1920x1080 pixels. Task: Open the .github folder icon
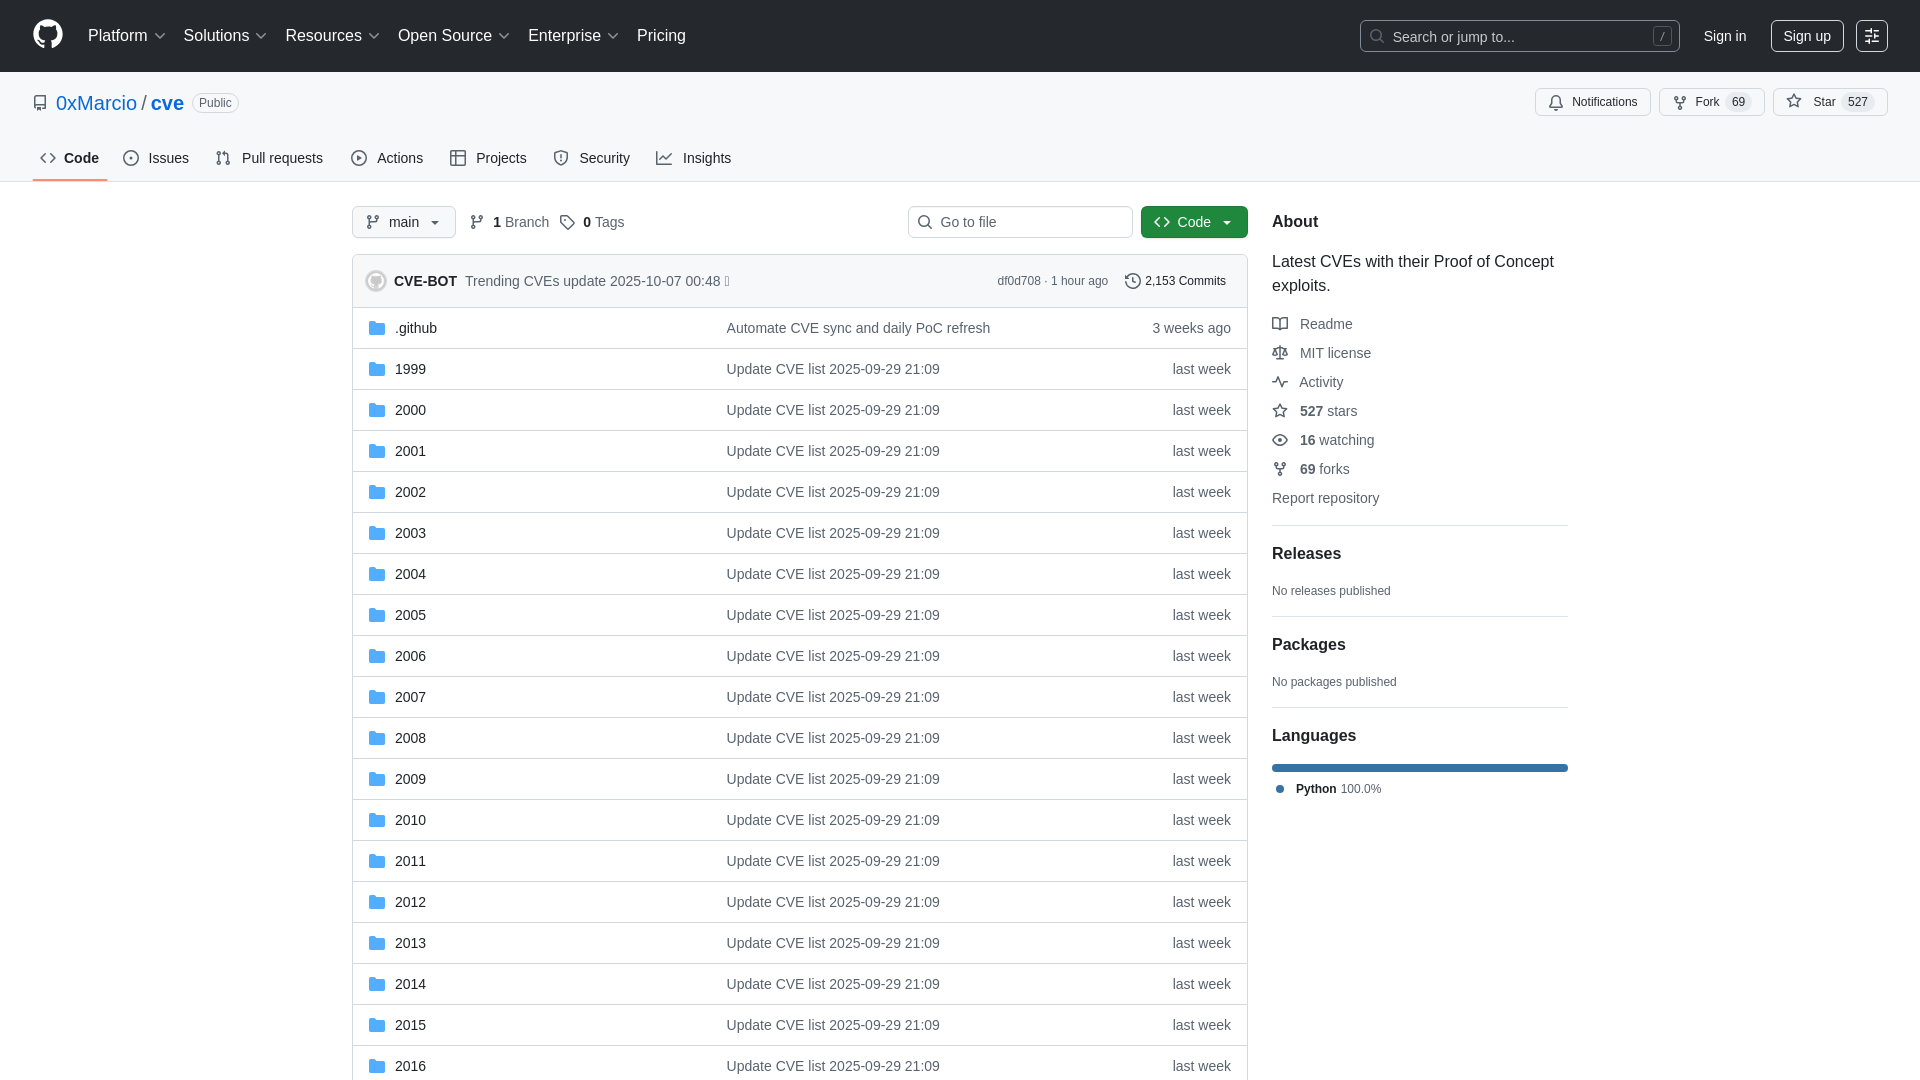click(x=377, y=327)
